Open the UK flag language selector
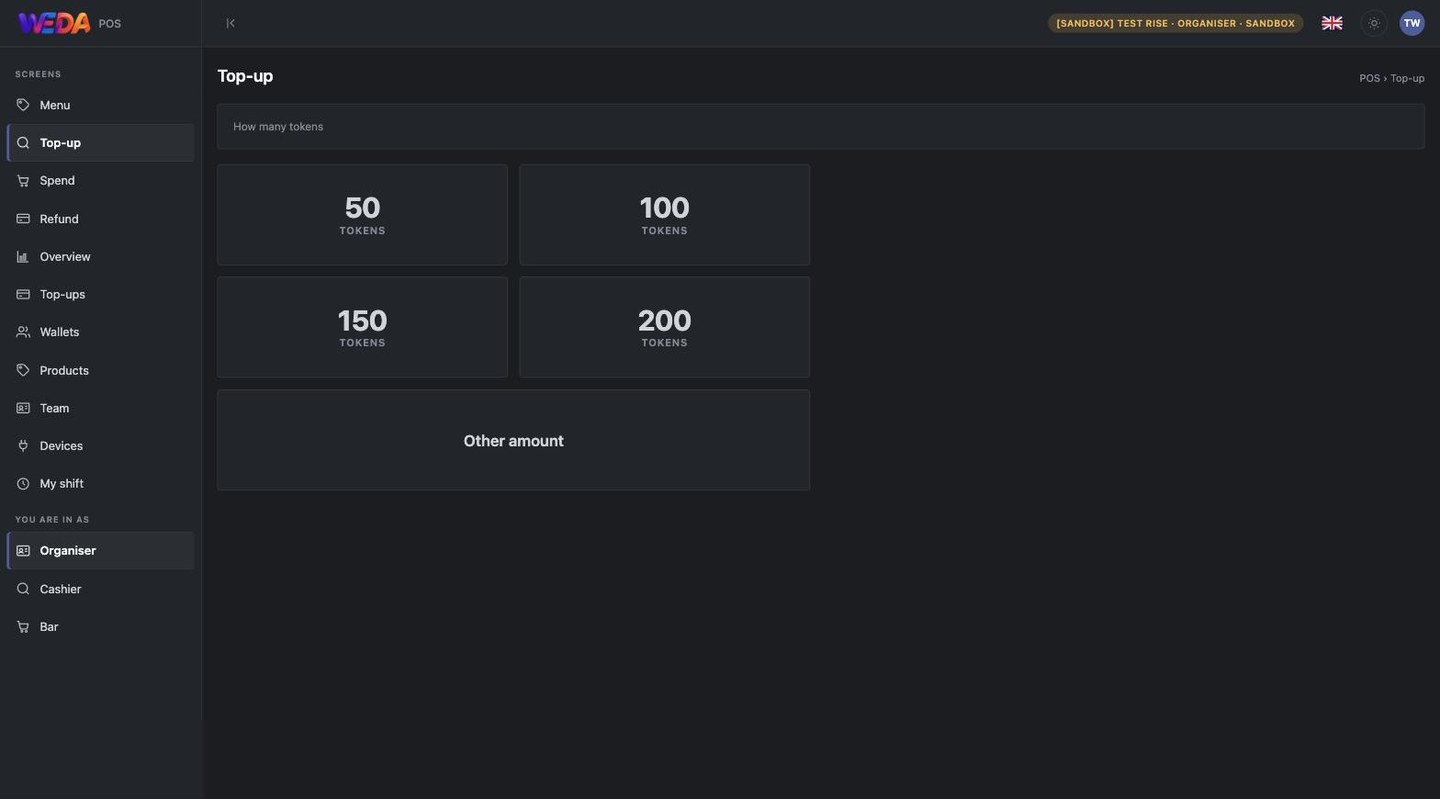Image resolution: width=1440 pixels, height=799 pixels. (1332, 23)
